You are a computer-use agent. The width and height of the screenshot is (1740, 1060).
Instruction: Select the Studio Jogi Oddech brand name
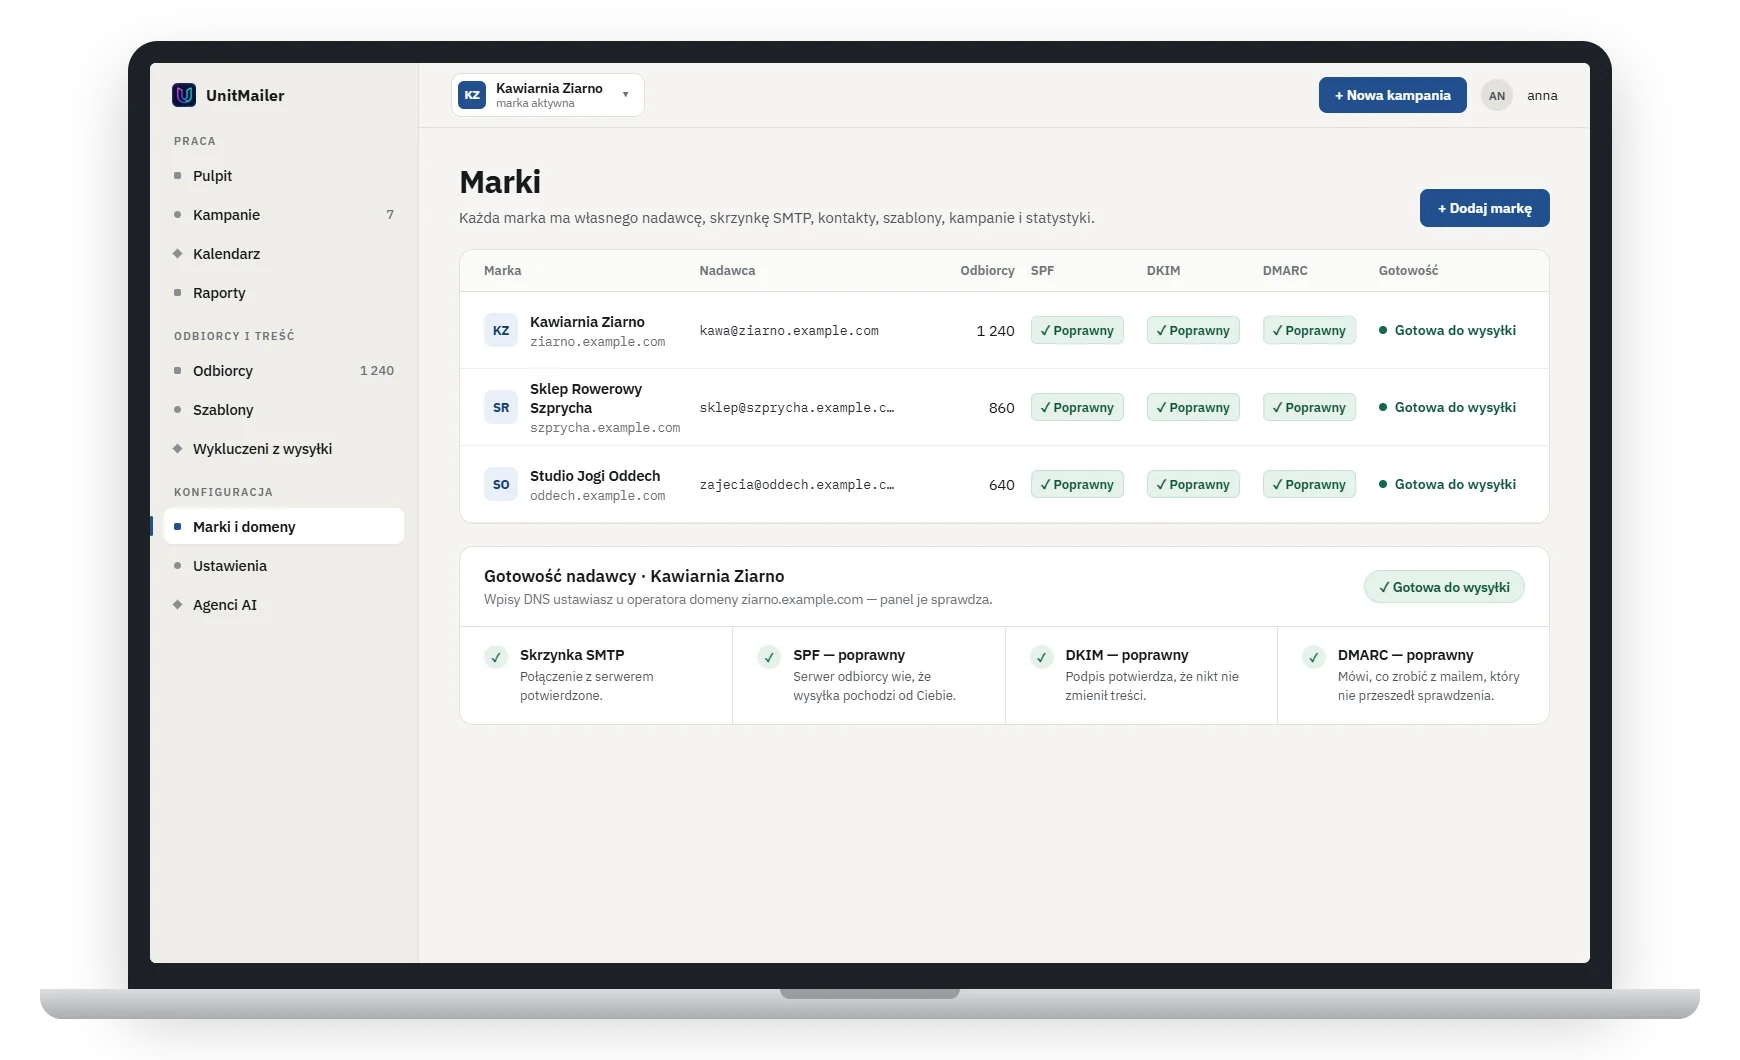click(x=595, y=476)
